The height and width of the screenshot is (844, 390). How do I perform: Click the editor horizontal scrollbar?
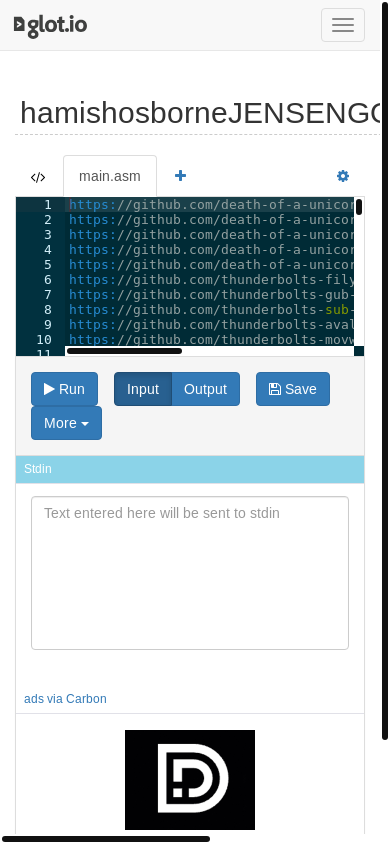(124, 351)
